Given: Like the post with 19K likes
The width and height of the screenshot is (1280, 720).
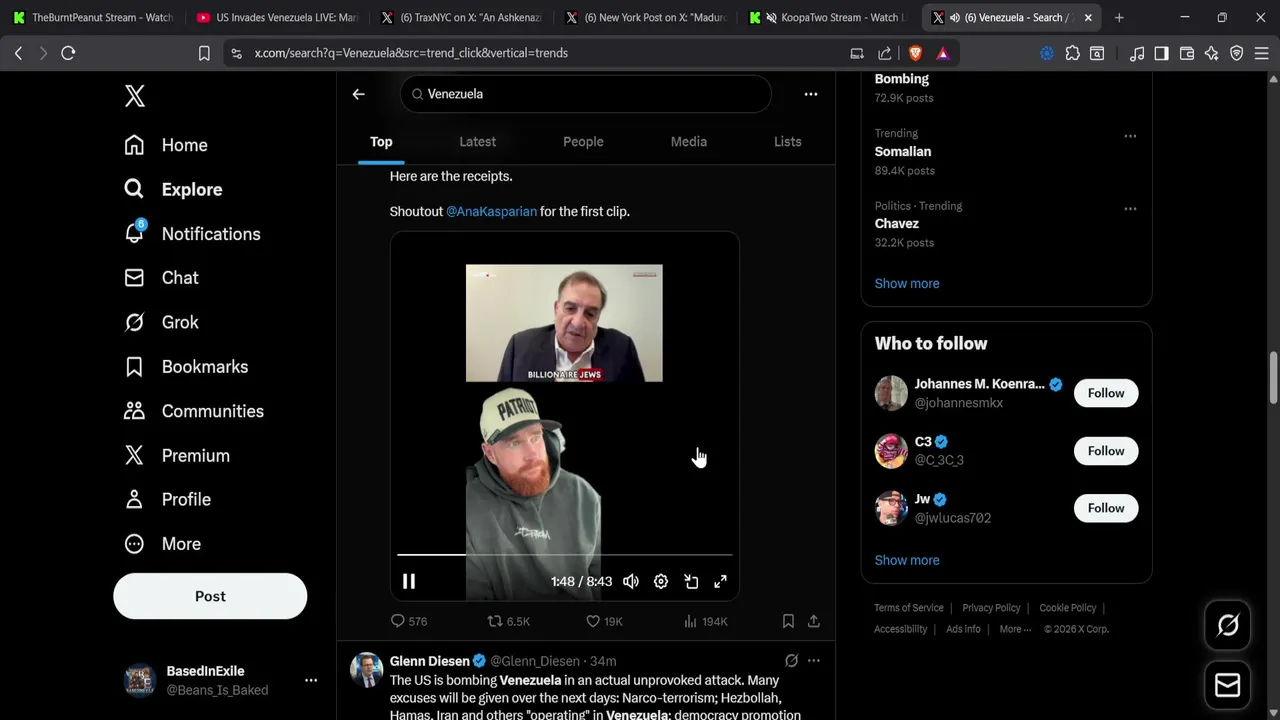Looking at the screenshot, I should click(x=604, y=621).
